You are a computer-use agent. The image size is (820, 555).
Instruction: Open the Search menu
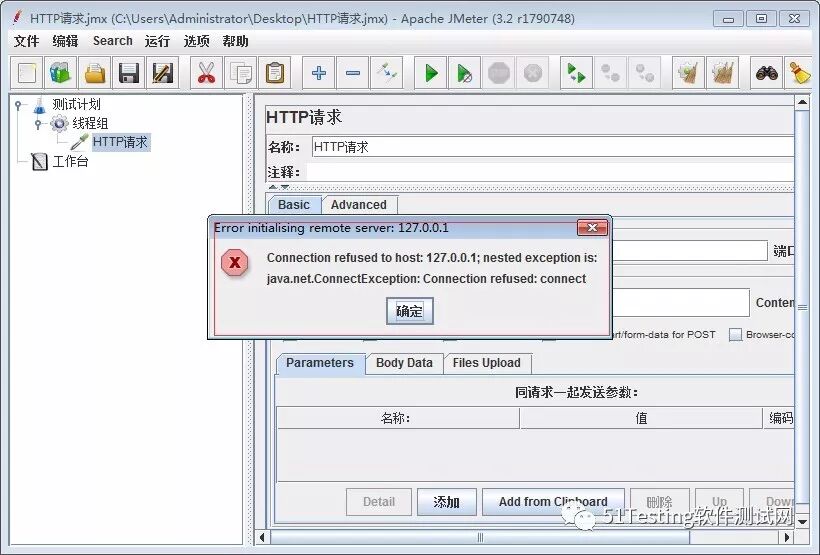[x=112, y=41]
